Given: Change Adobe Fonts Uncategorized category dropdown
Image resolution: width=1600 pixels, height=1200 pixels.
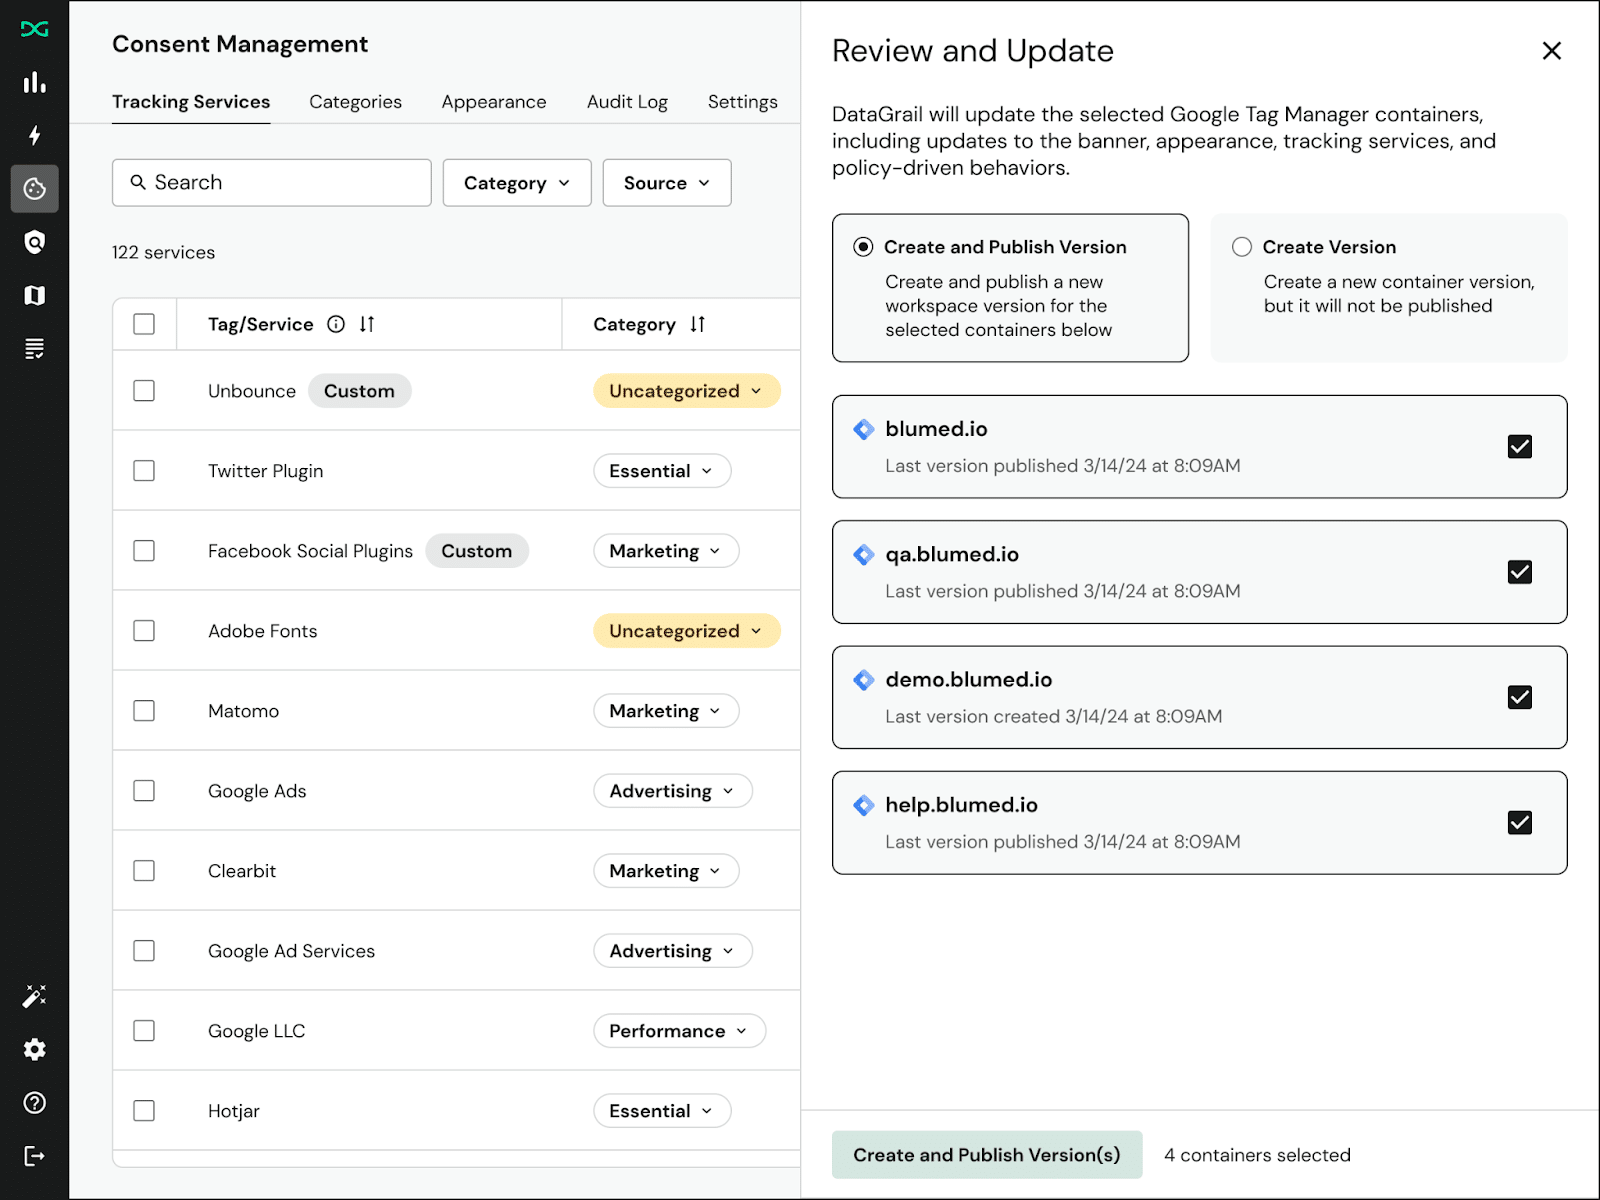Looking at the screenshot, I should (x=686, y=631).
